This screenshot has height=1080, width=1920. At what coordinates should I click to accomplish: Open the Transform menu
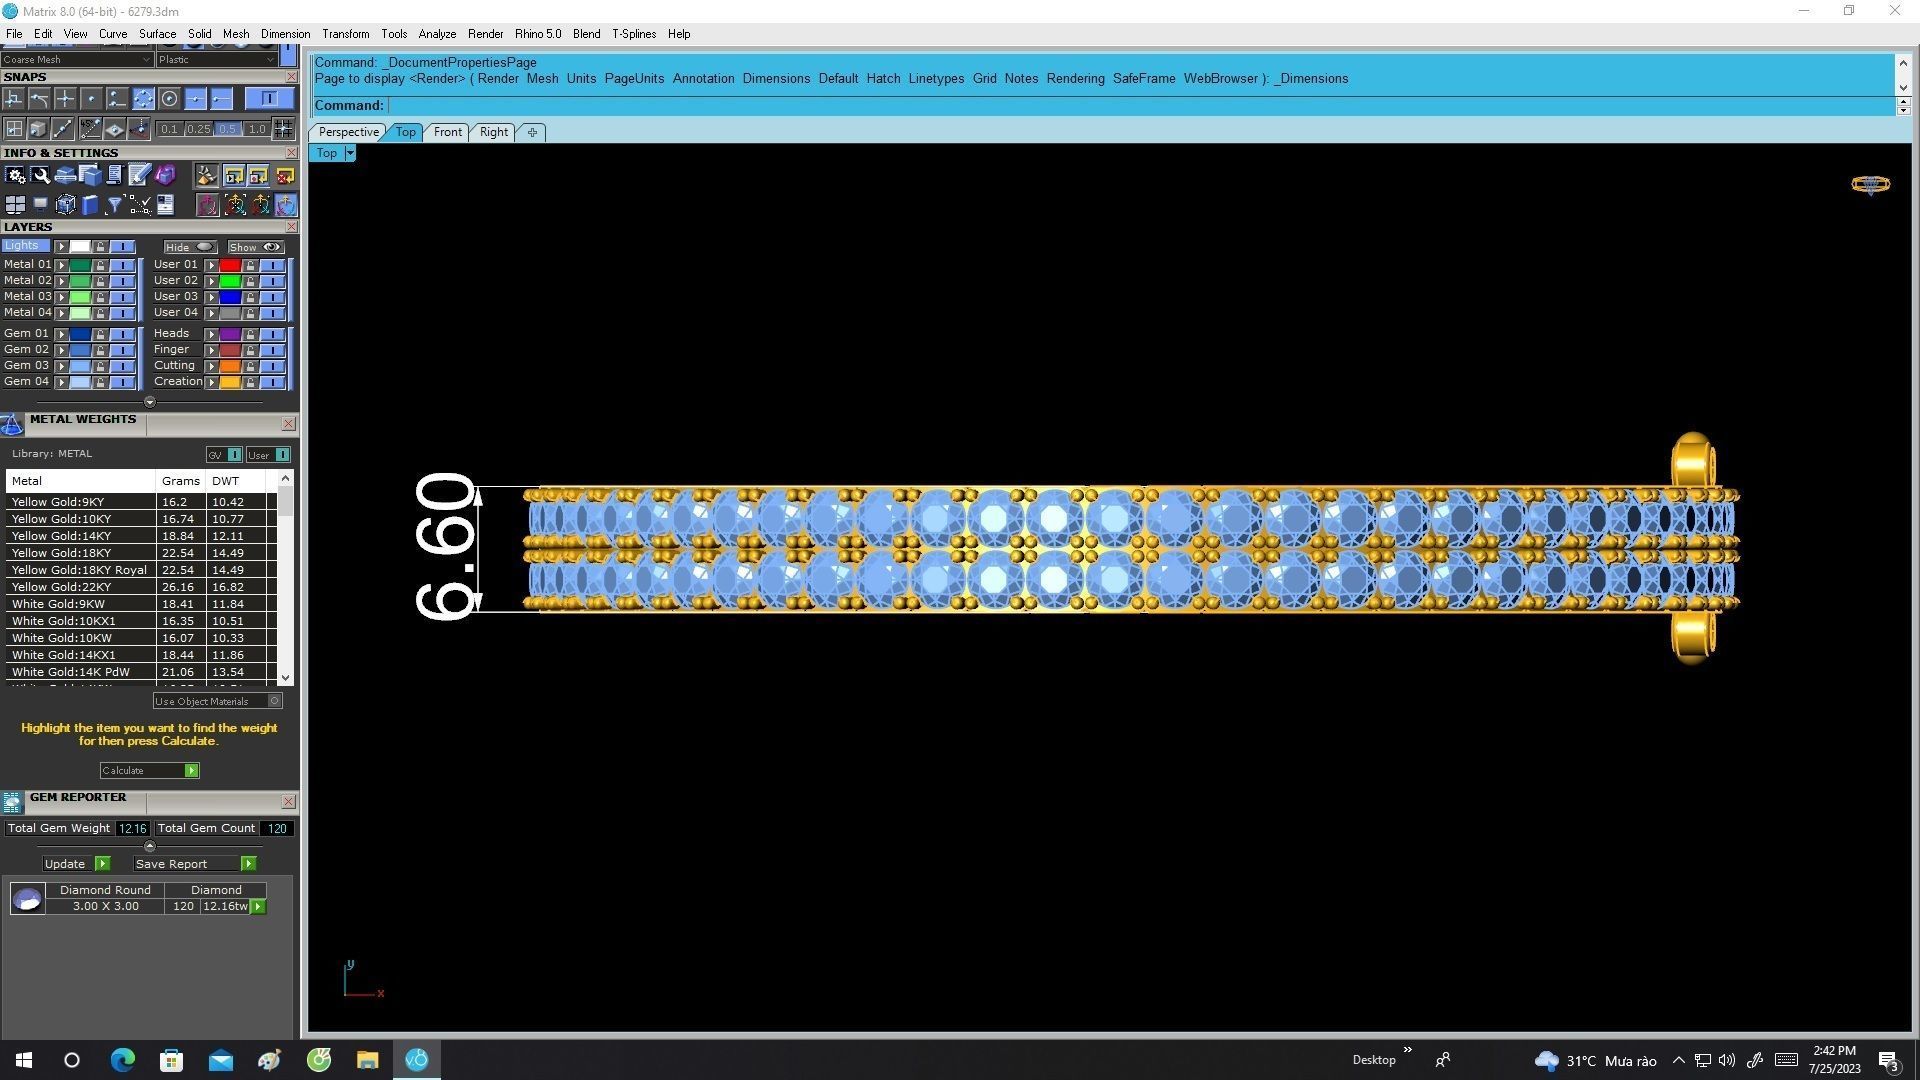click(345, 34)
